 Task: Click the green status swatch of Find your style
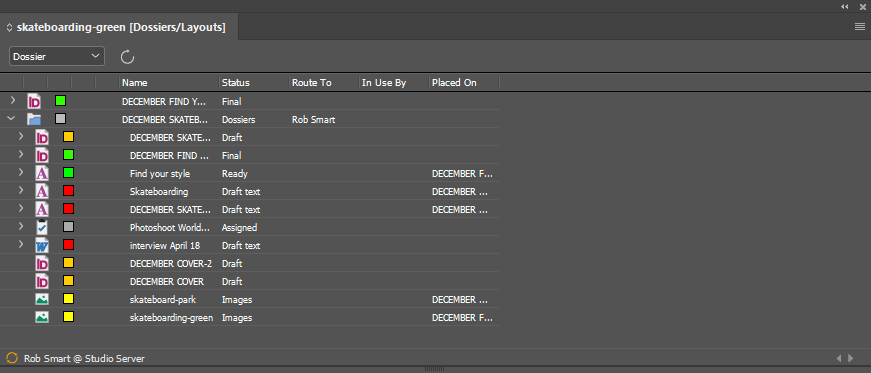click(x=68, y=173)
